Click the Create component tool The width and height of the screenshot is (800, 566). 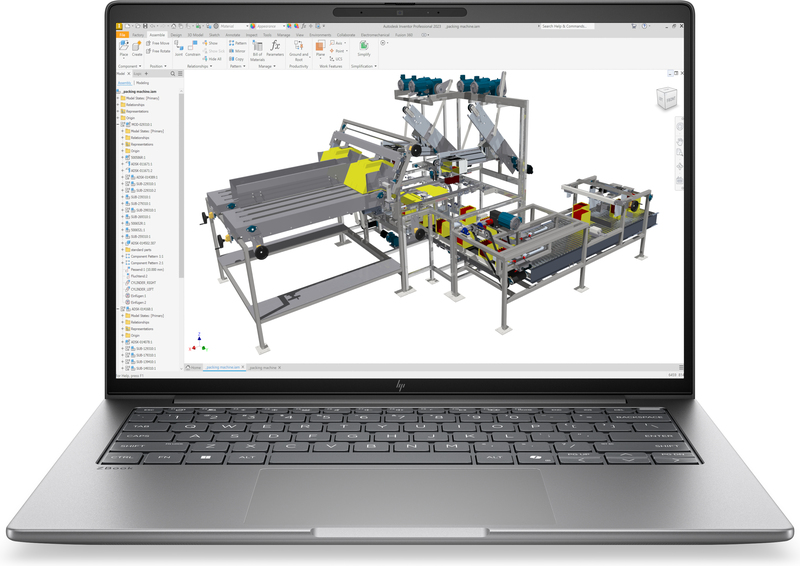[137, 49]
